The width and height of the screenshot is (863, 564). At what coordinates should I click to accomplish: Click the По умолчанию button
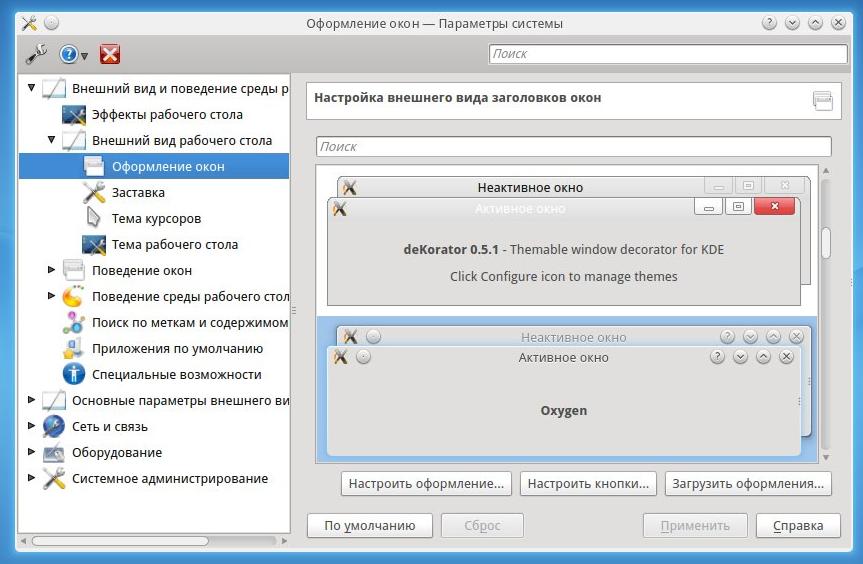(x=370, y=525)
